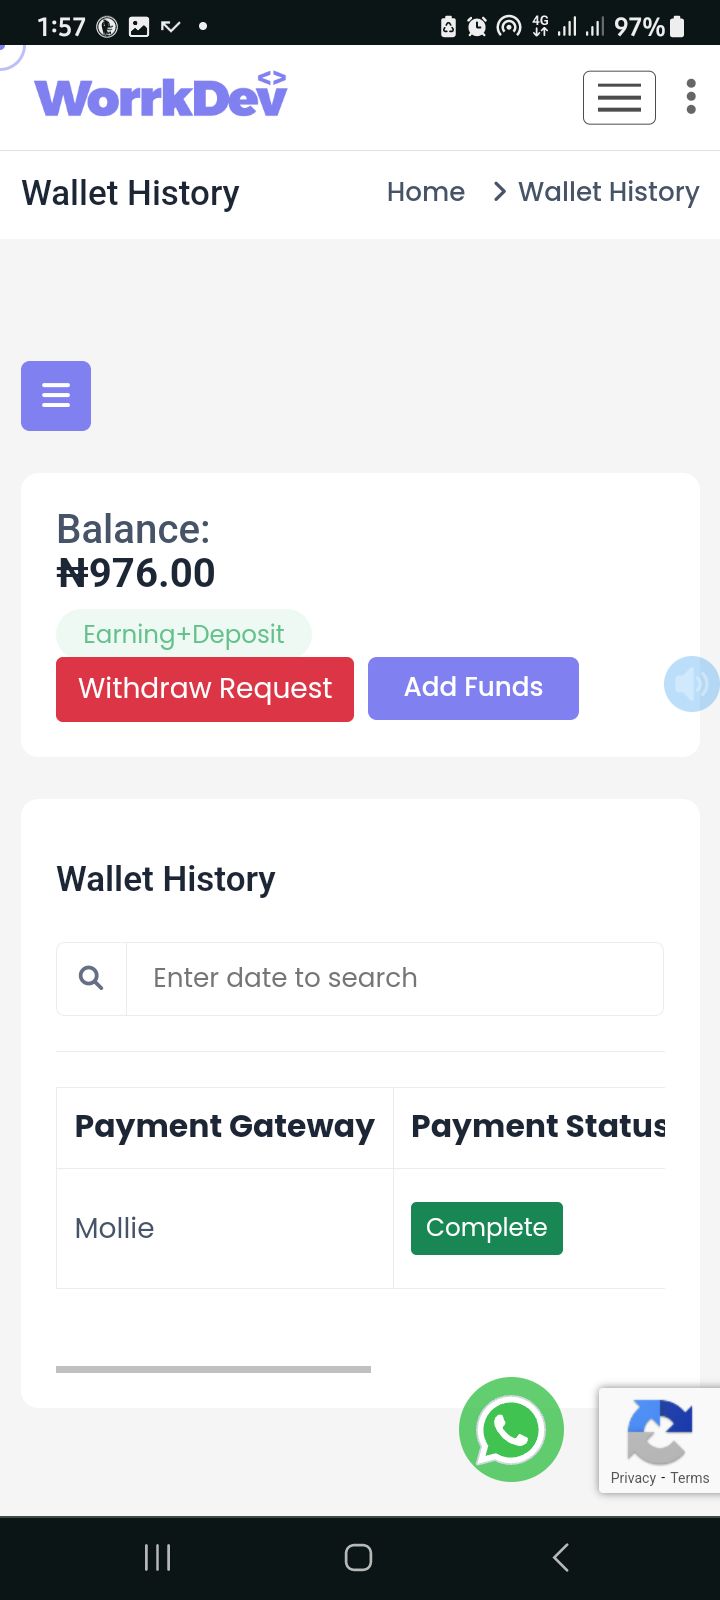This screenshot has width=720, height=1600.
Task: Click the search magnifier icon
Action: pos(91,978)
